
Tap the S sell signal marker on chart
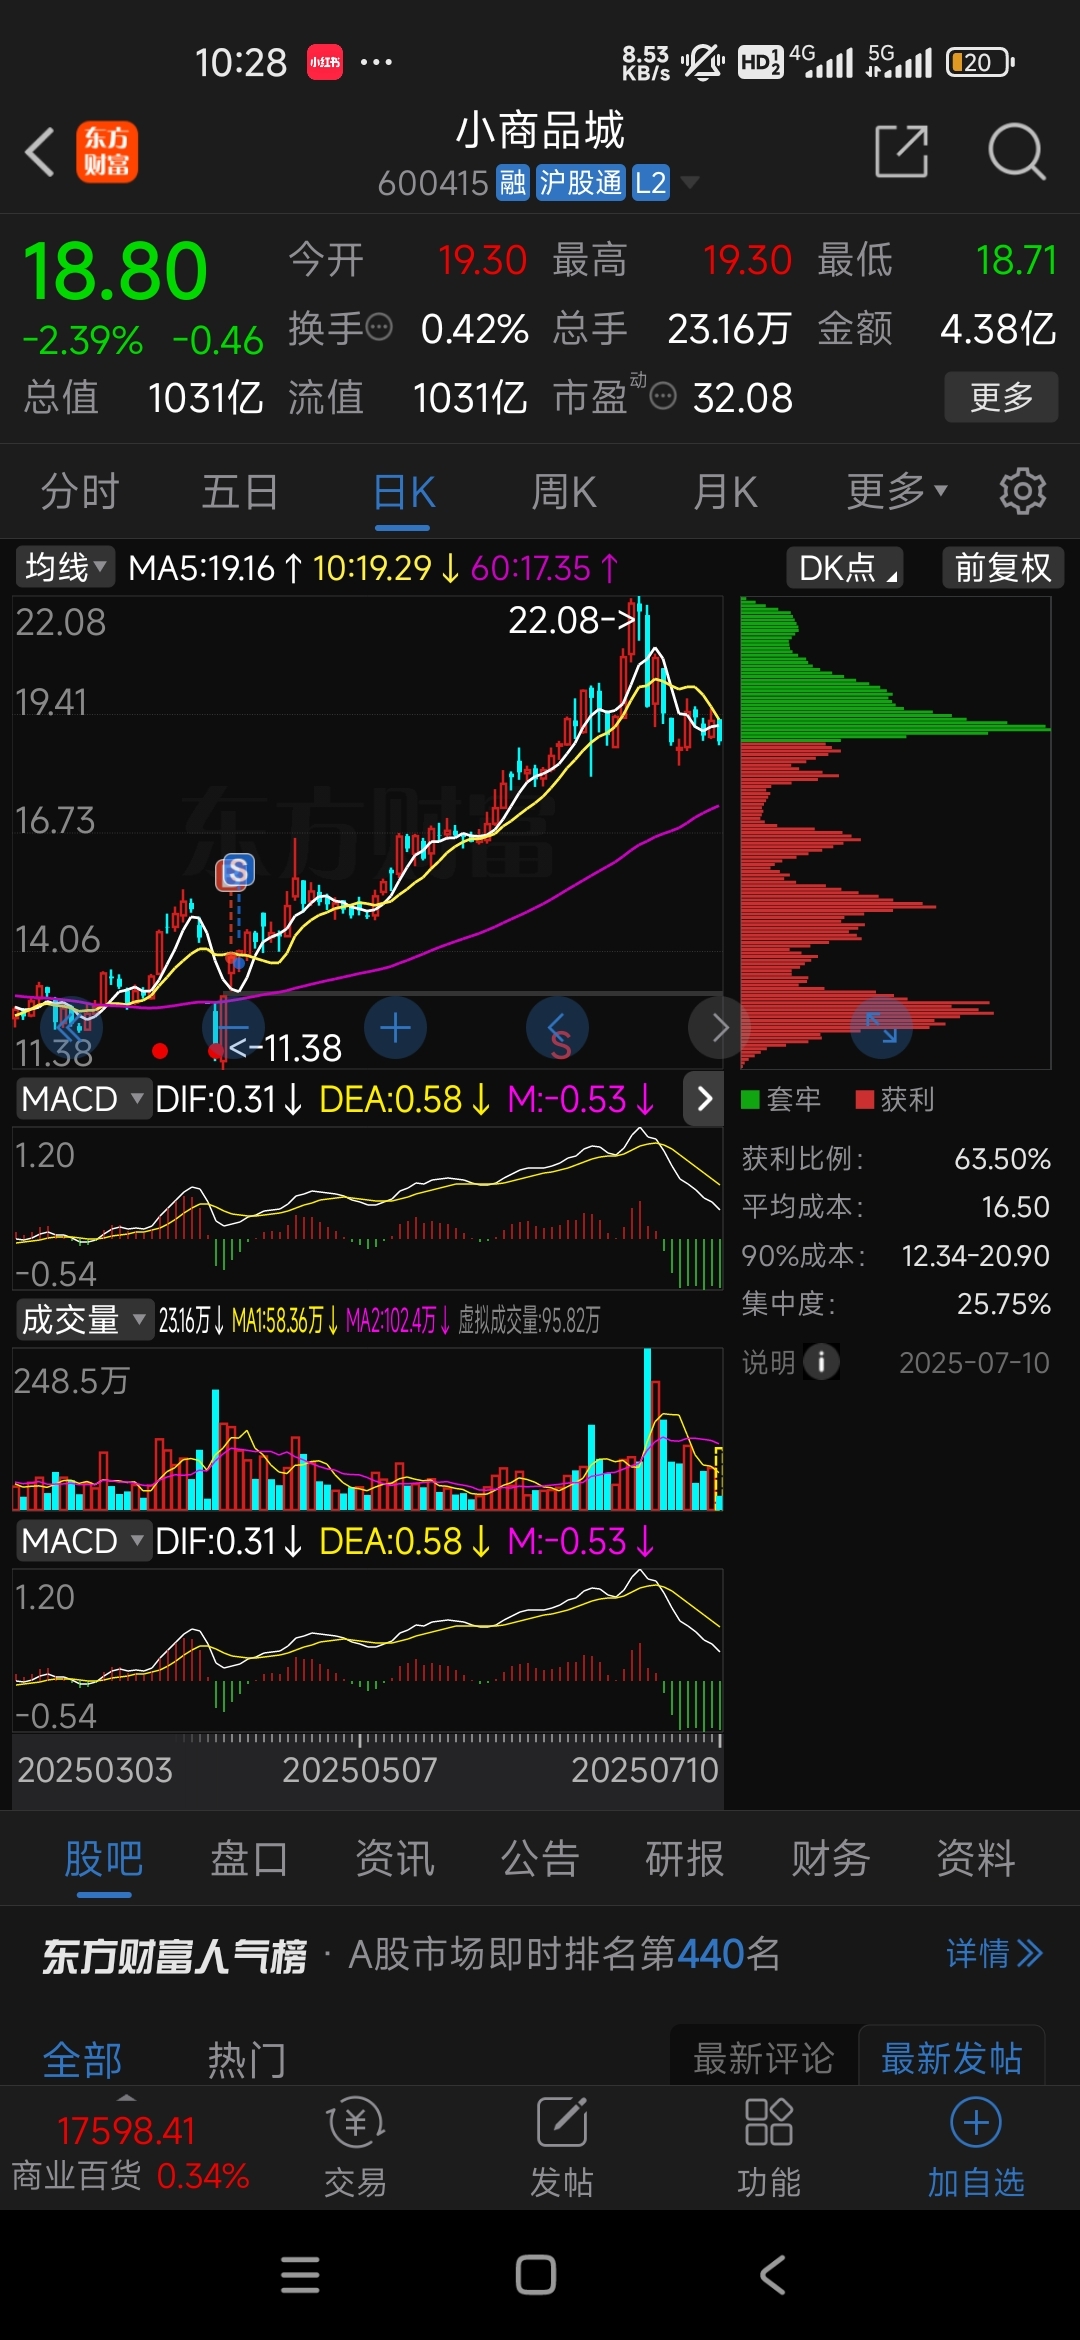coord(237,872)
